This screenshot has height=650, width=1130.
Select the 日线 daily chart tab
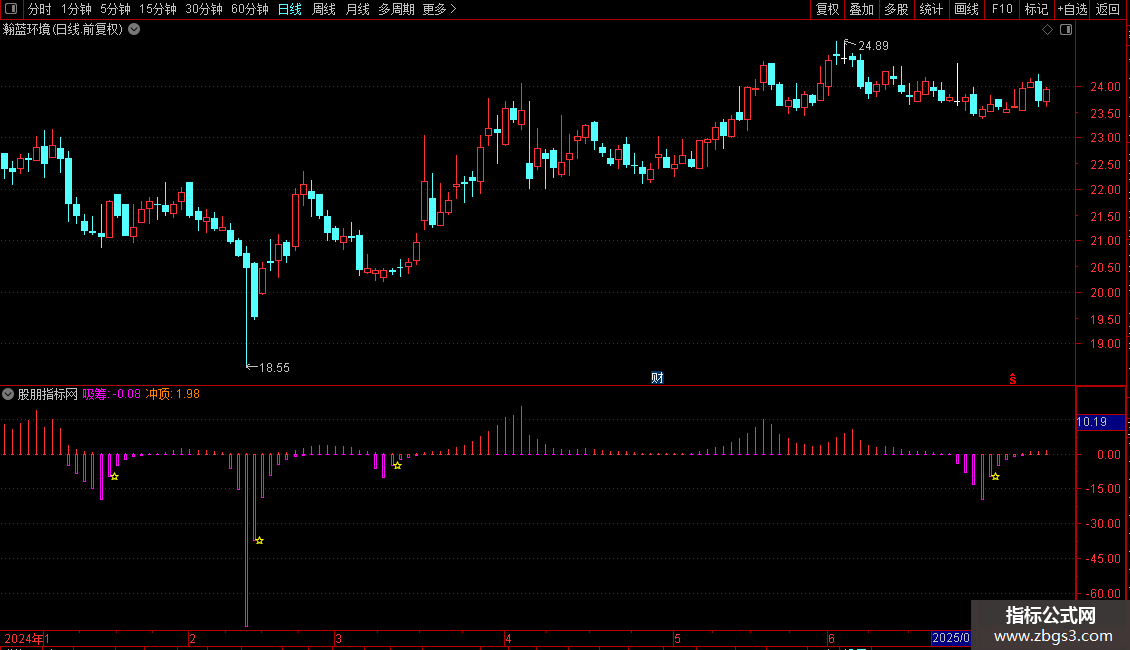[x=290, y=9]
